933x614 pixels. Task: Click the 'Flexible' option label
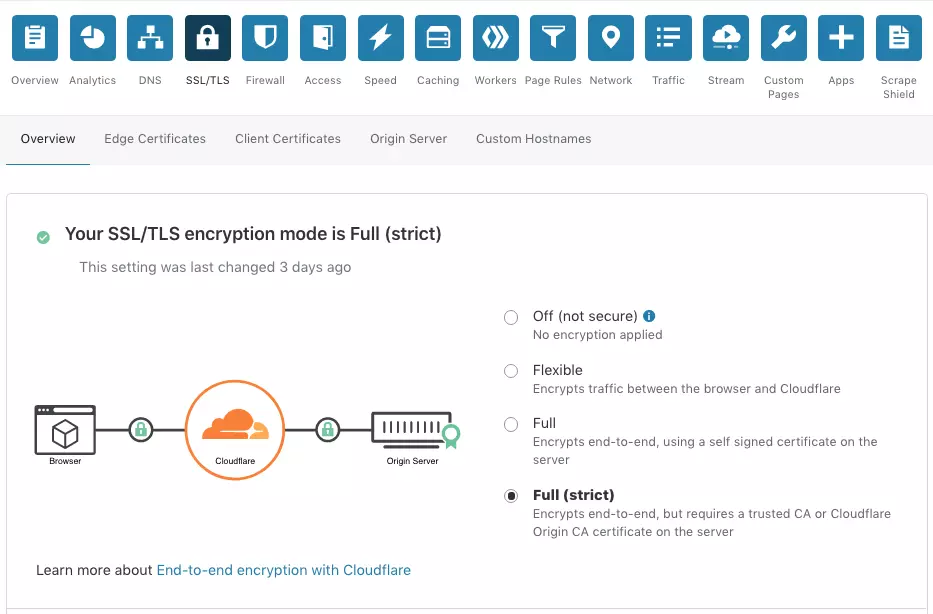click(558, 370)
